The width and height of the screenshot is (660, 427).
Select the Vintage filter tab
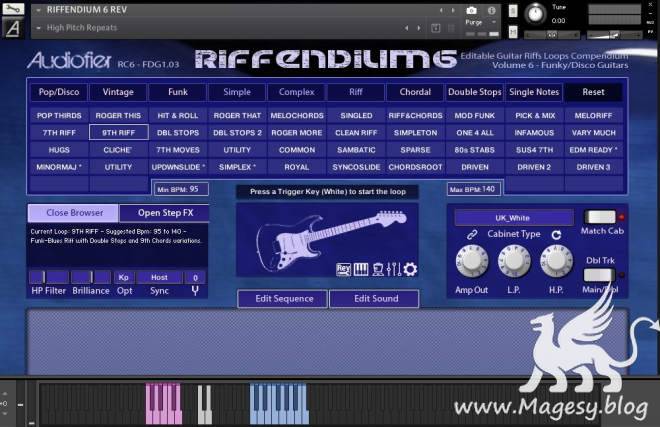click(x=118, y=92)
